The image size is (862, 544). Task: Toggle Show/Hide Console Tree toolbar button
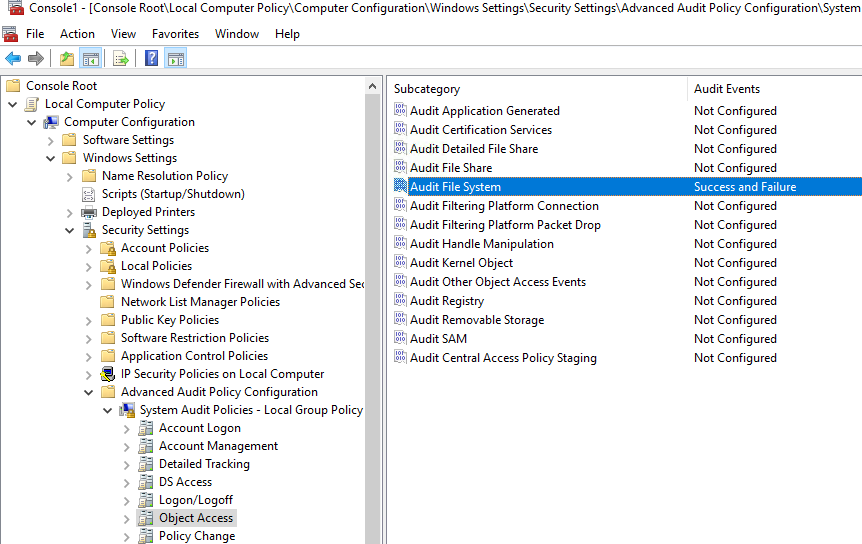pos(90,58)
